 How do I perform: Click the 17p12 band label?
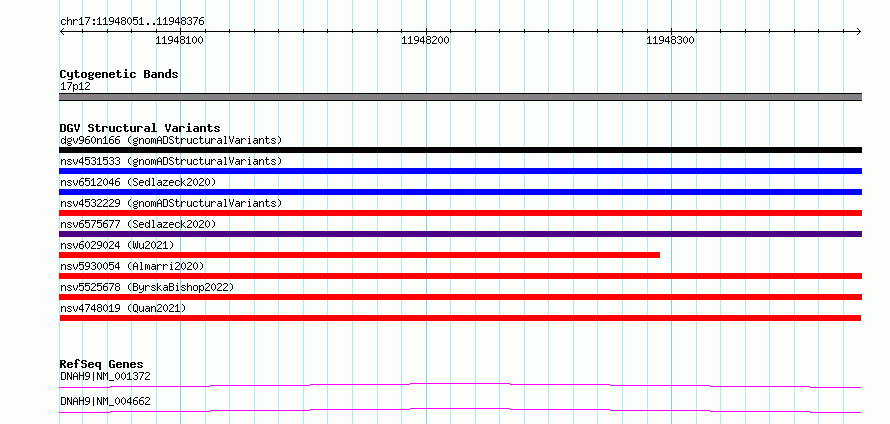coord(75,87)
